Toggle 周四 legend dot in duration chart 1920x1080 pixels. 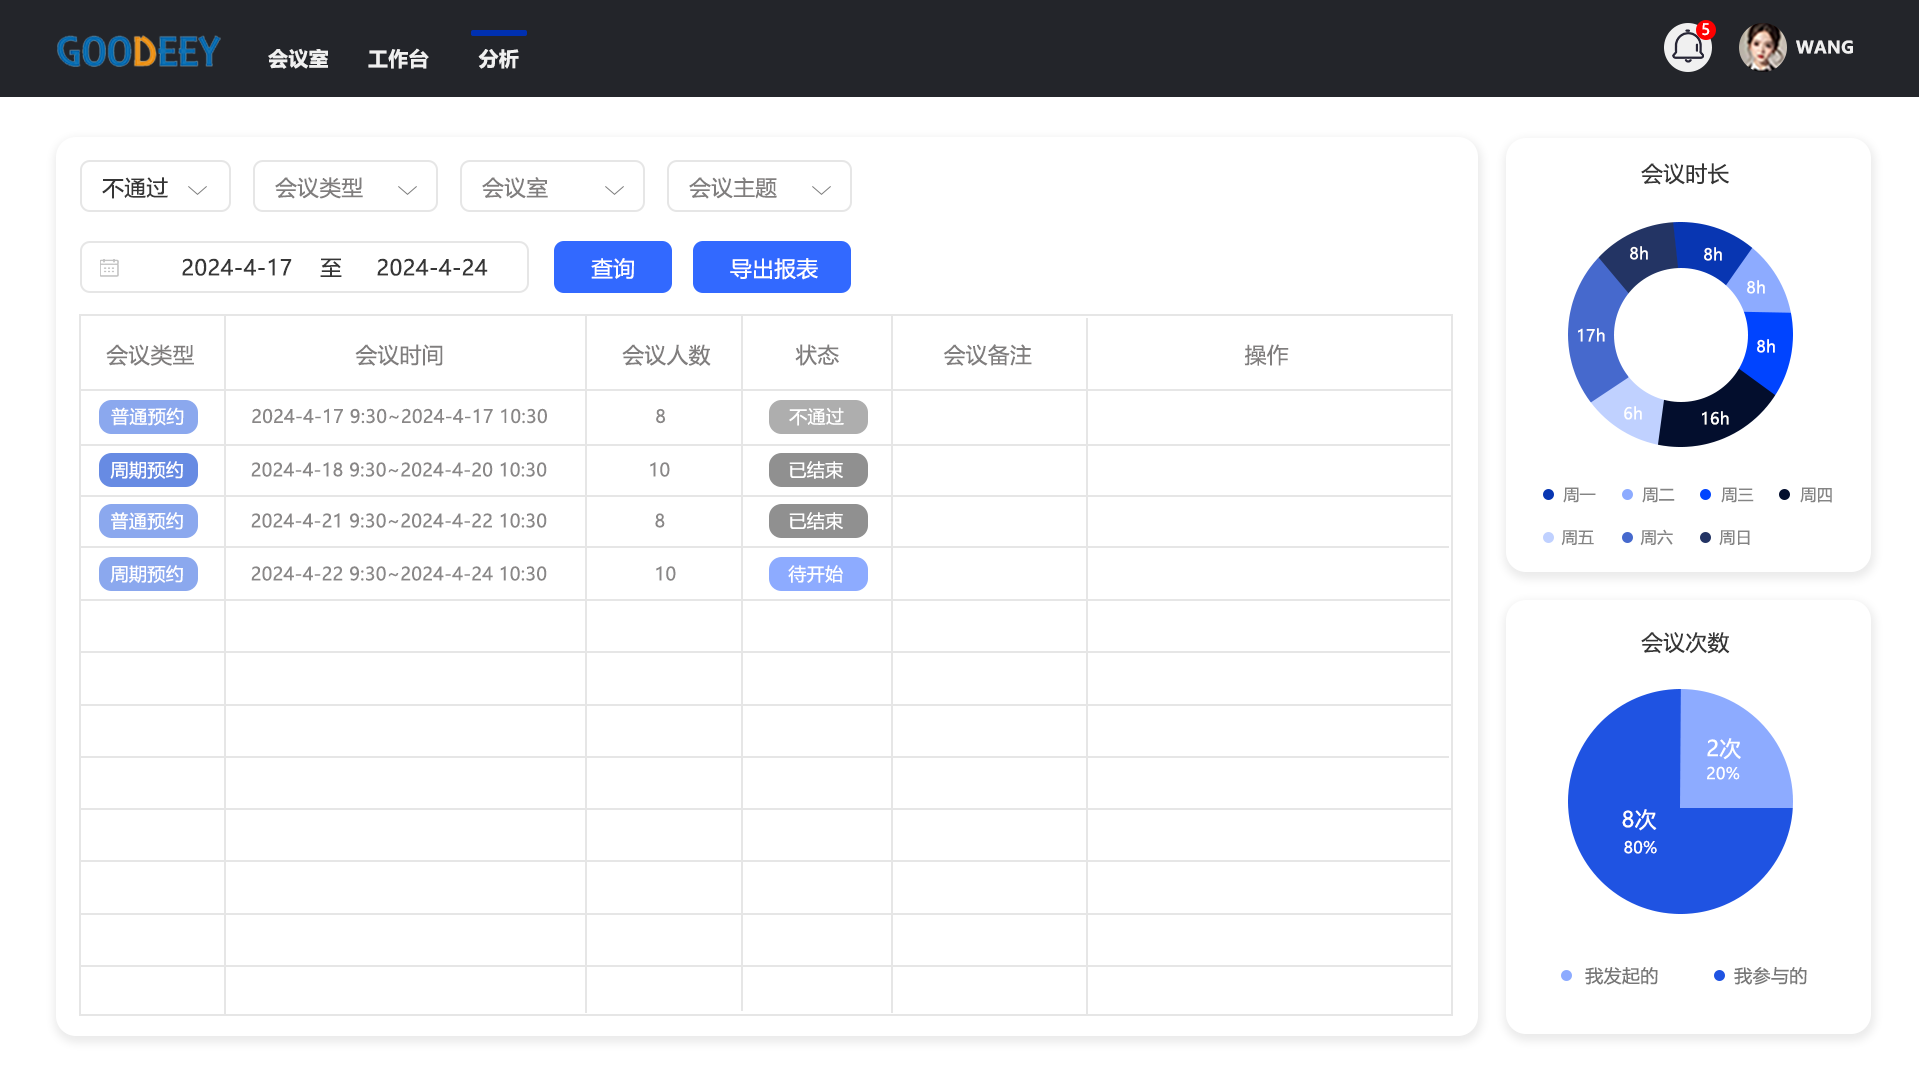[x=1784, y=495]
